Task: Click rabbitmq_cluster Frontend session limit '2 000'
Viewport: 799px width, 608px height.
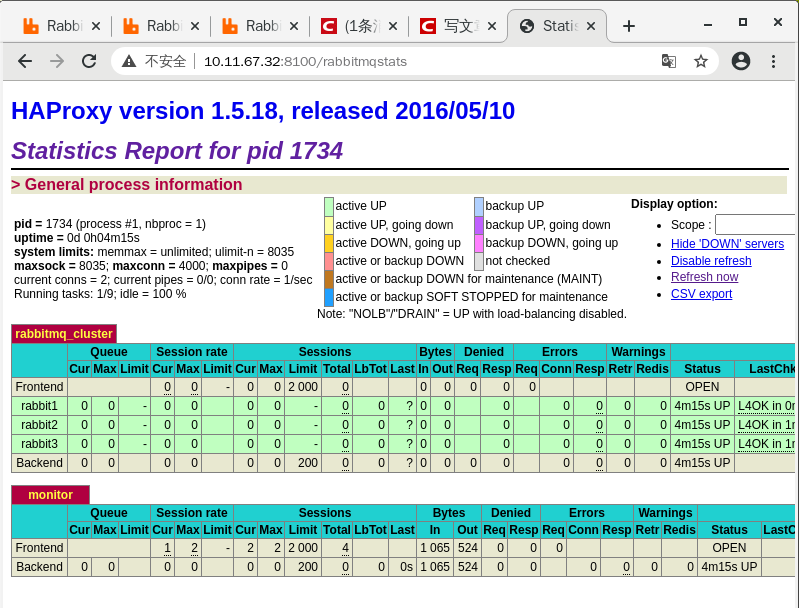Action: [x=303, y=387]
